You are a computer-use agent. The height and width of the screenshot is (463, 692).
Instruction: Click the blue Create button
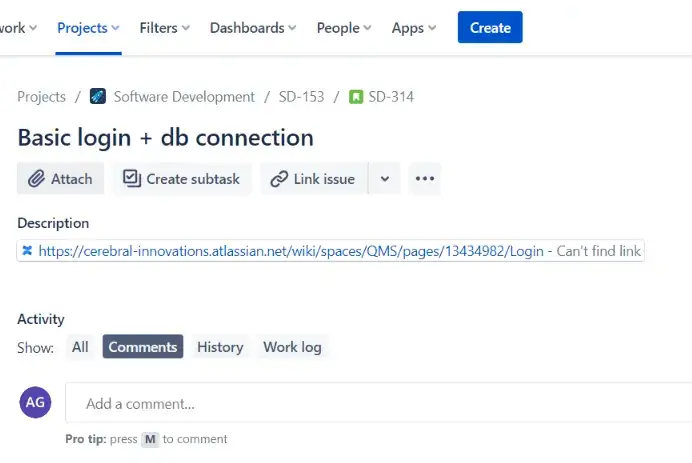[x=490, y=28]
